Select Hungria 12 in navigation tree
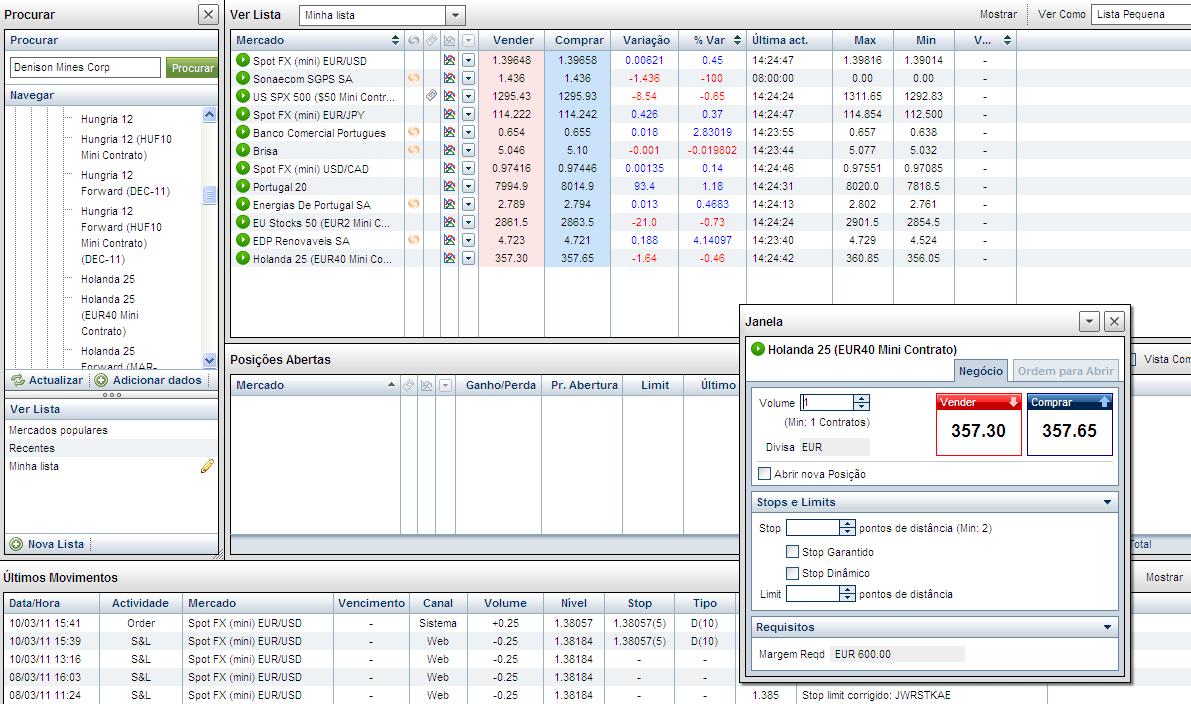The width and height of the screenshot is (1191, 704). pos(106,118)
